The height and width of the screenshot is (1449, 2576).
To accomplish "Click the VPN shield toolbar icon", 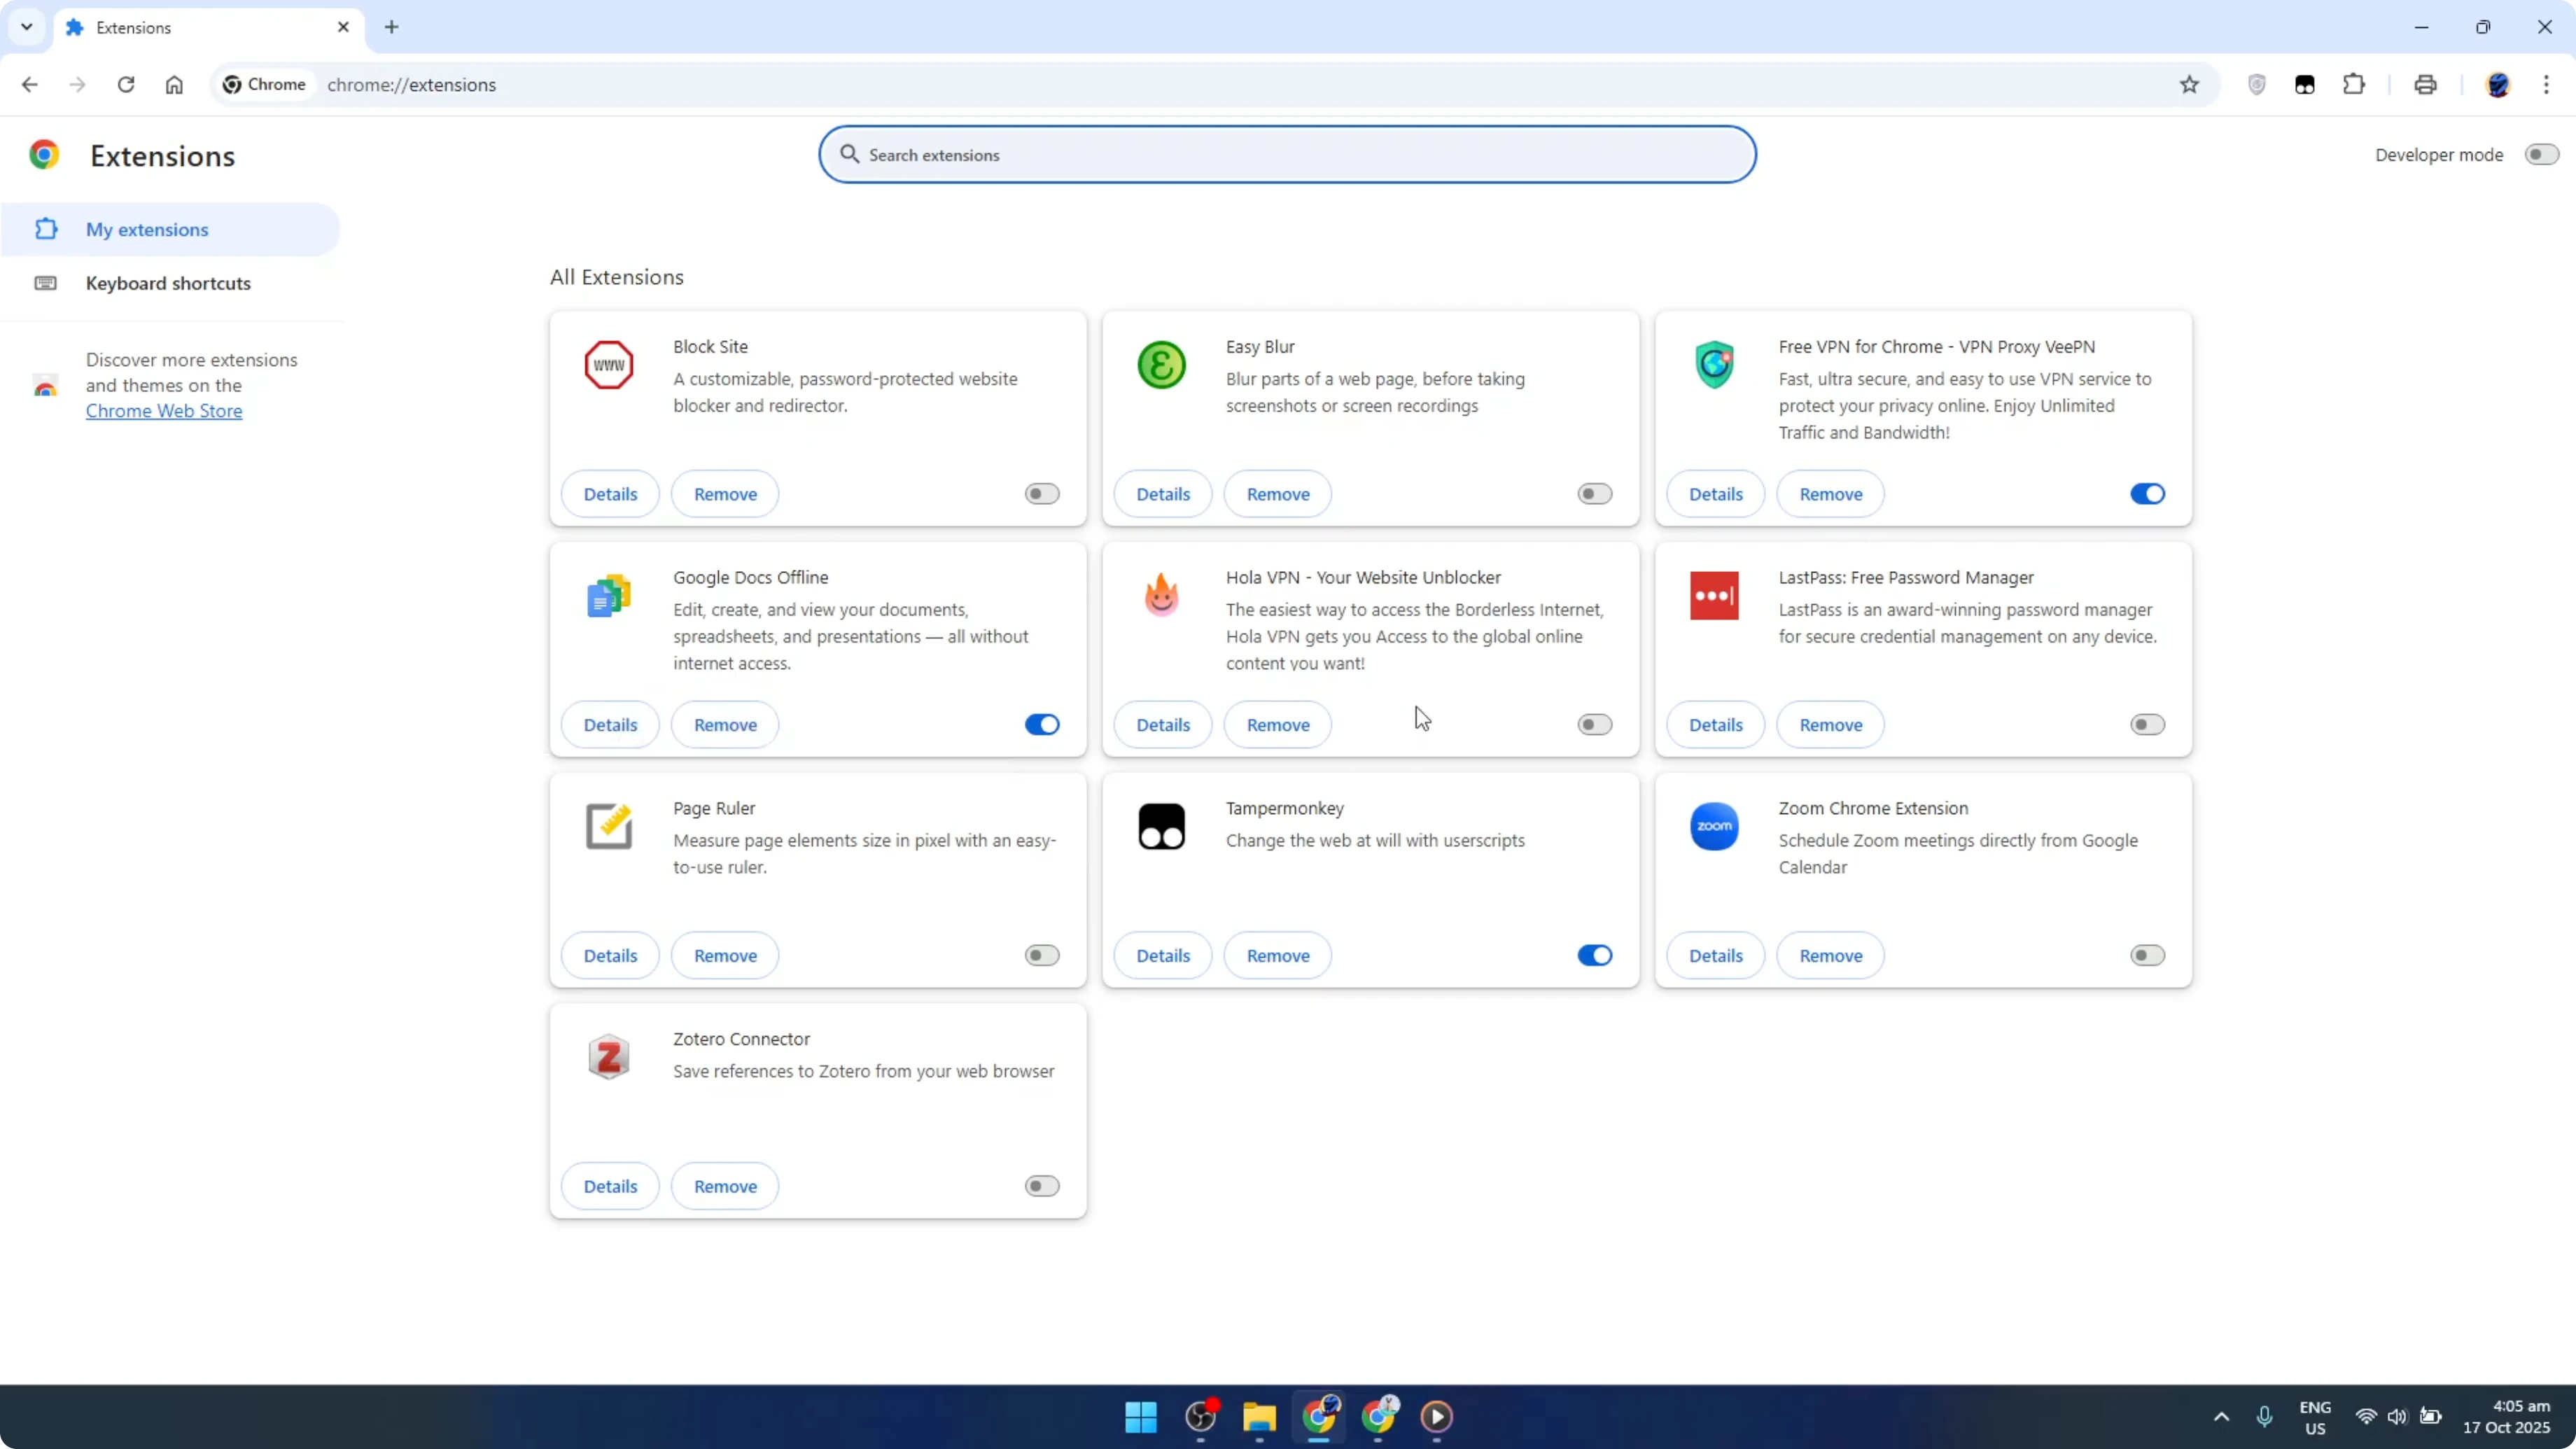I will tap(2256, 85).
